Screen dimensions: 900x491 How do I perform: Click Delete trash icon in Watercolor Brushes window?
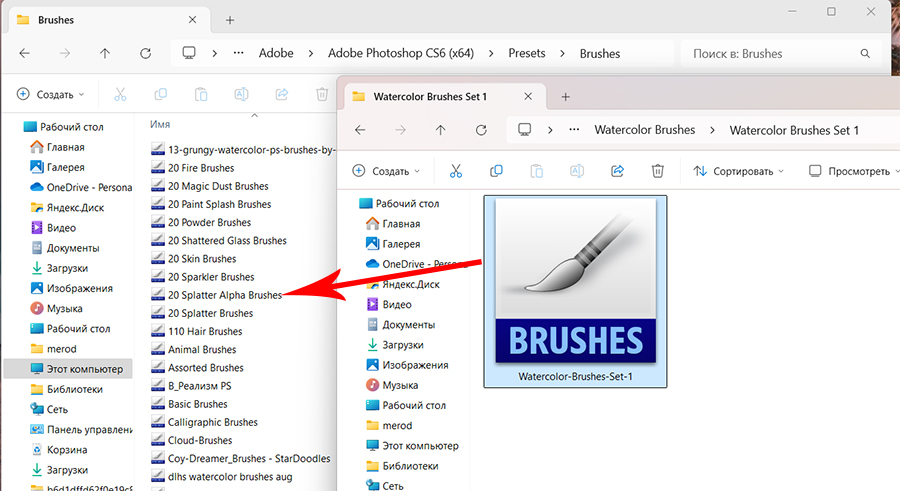pyautogui.click(x=657, y=171)
